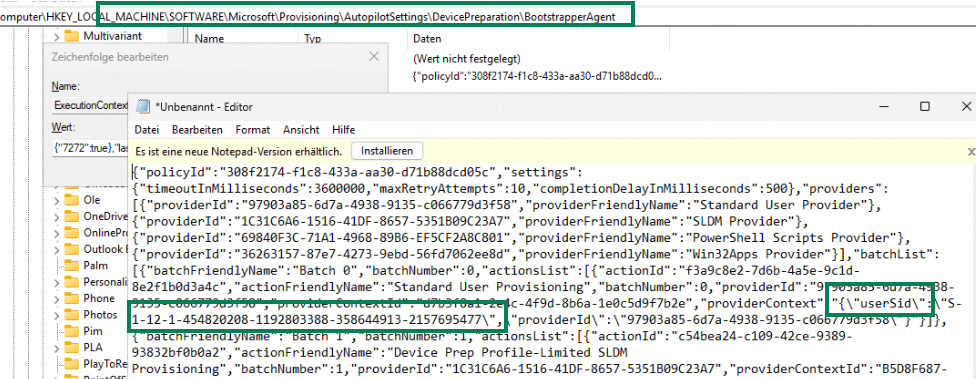Image resolution: width=976 pixels, height=379 pixels.
Task: Maximize the Editor window
Action: coord(926,106)
